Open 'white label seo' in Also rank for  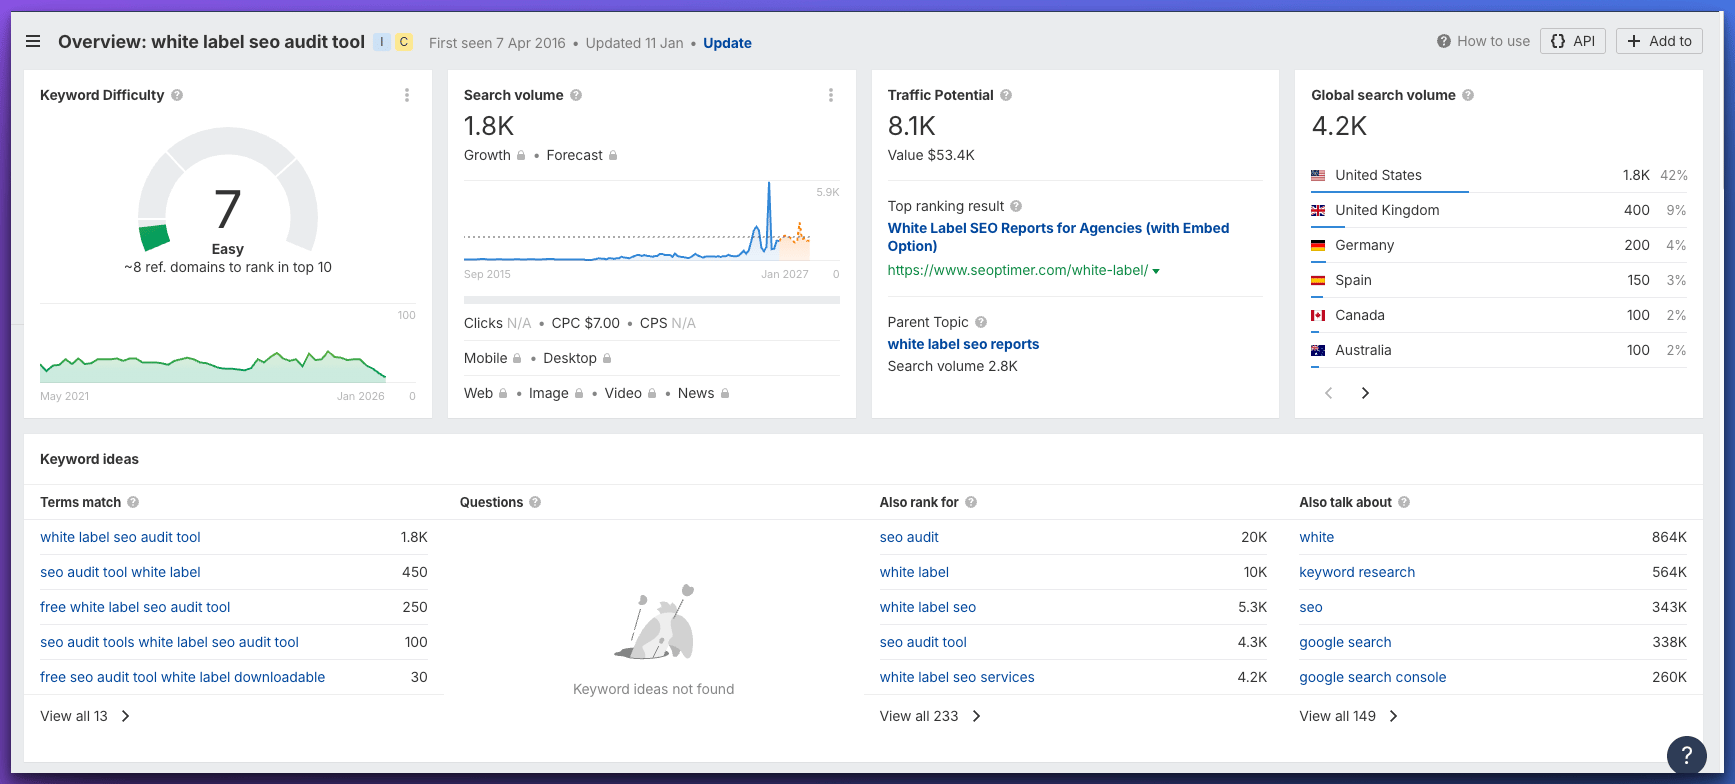[x=928, y=607]
